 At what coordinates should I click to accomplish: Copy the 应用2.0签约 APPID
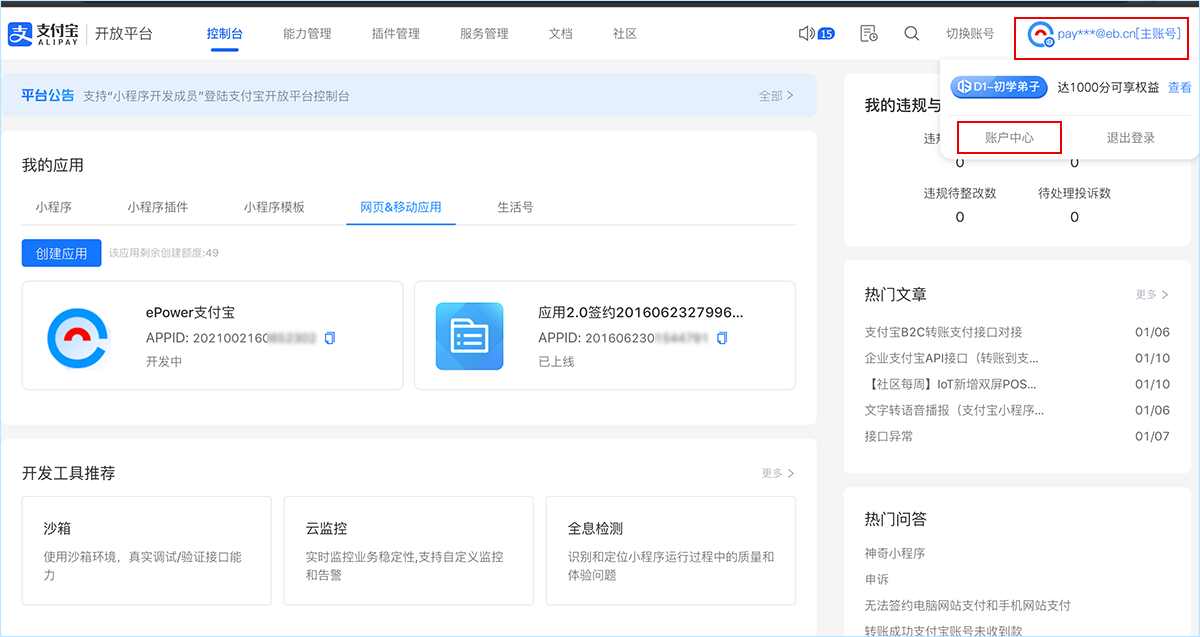[722, 338]
